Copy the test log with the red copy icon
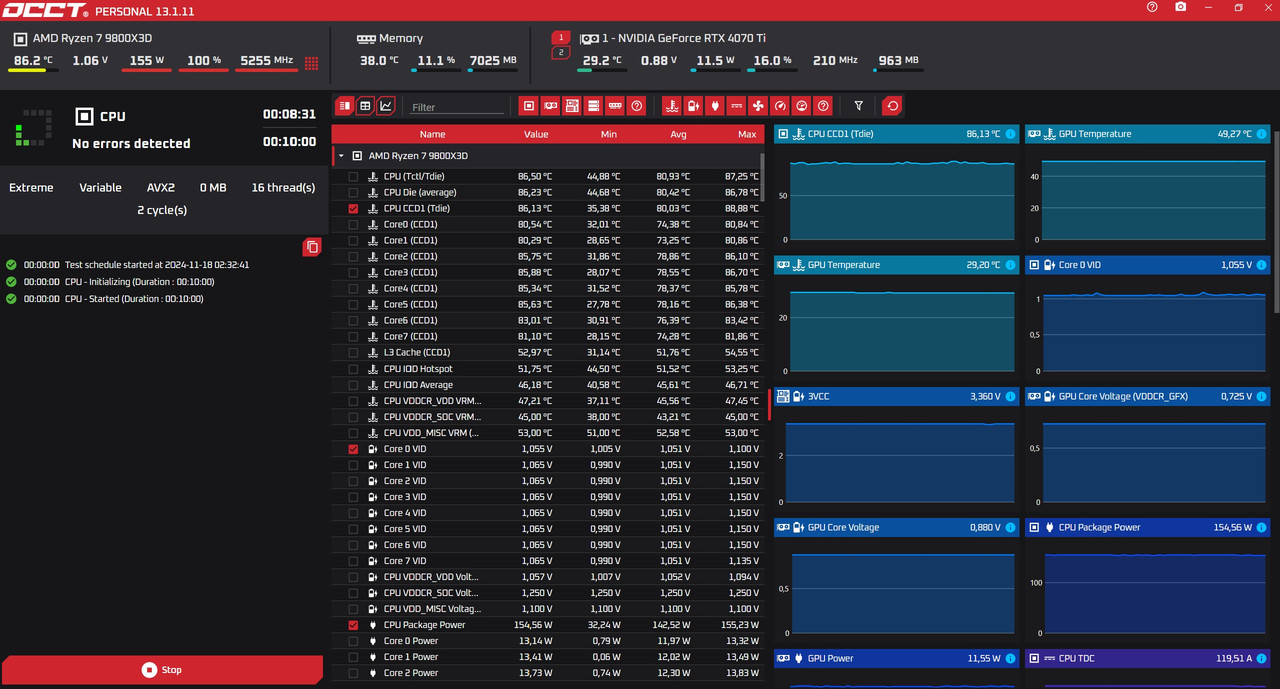The width and height of the screenshot is (1280, 689). (x=312, y=246)
